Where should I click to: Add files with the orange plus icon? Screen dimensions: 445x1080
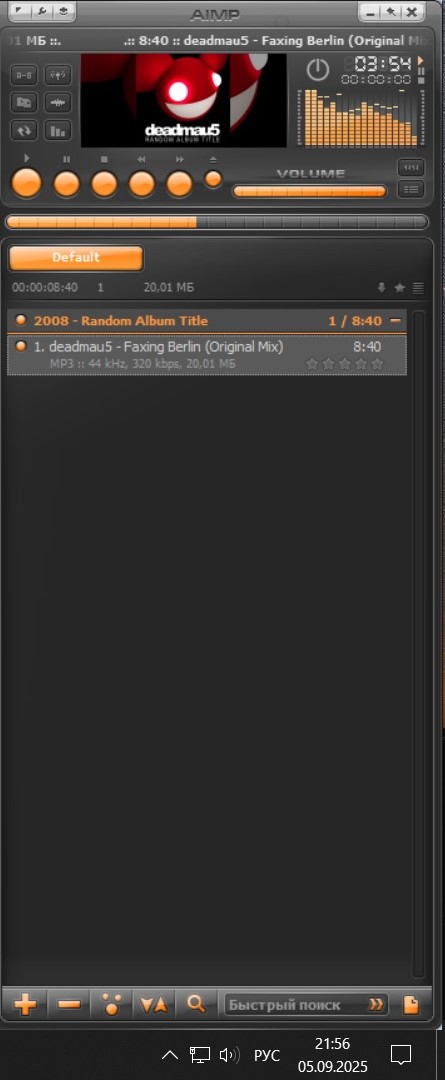coord(25,1005)
